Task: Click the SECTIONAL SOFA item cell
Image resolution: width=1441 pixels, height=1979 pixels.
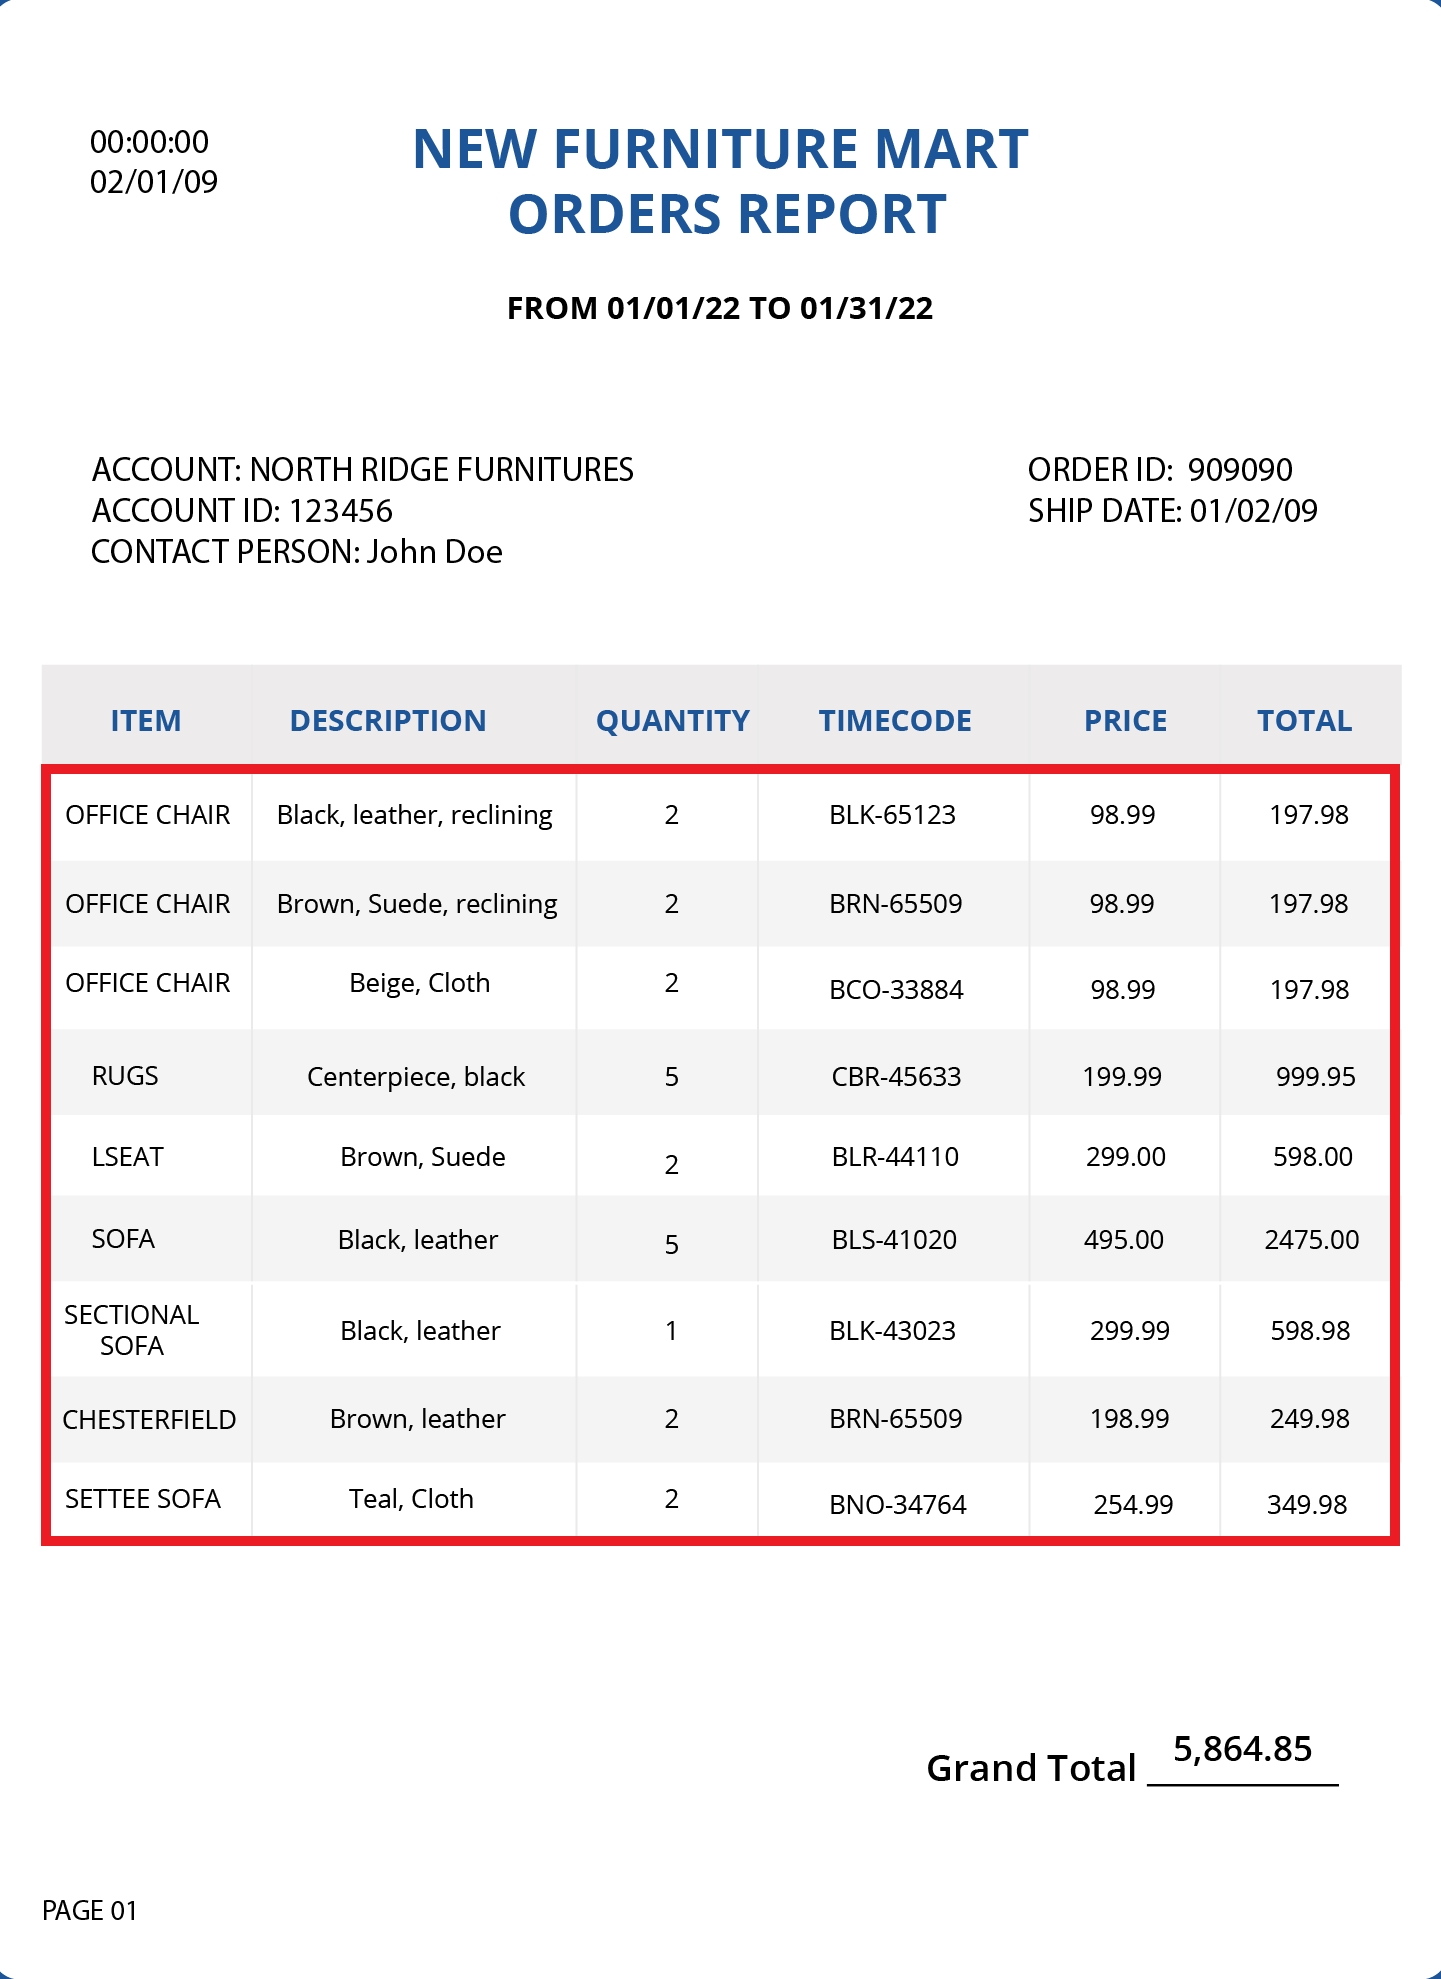Action: pyautogui.click(x=132, y=1330)
